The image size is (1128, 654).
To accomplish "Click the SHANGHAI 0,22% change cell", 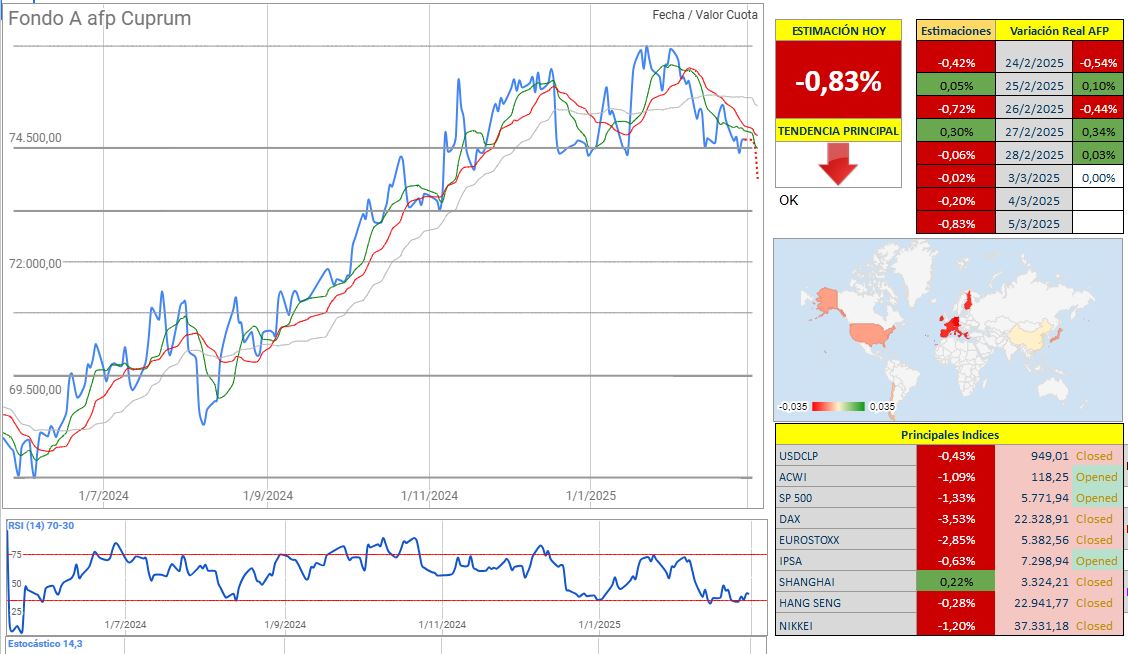I will pos(956,581).
